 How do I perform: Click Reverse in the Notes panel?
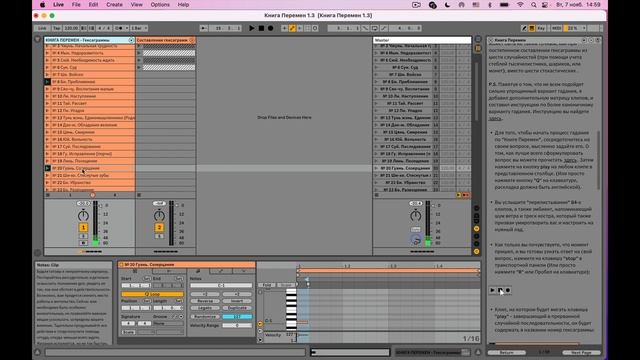click(x=205, y=301)
